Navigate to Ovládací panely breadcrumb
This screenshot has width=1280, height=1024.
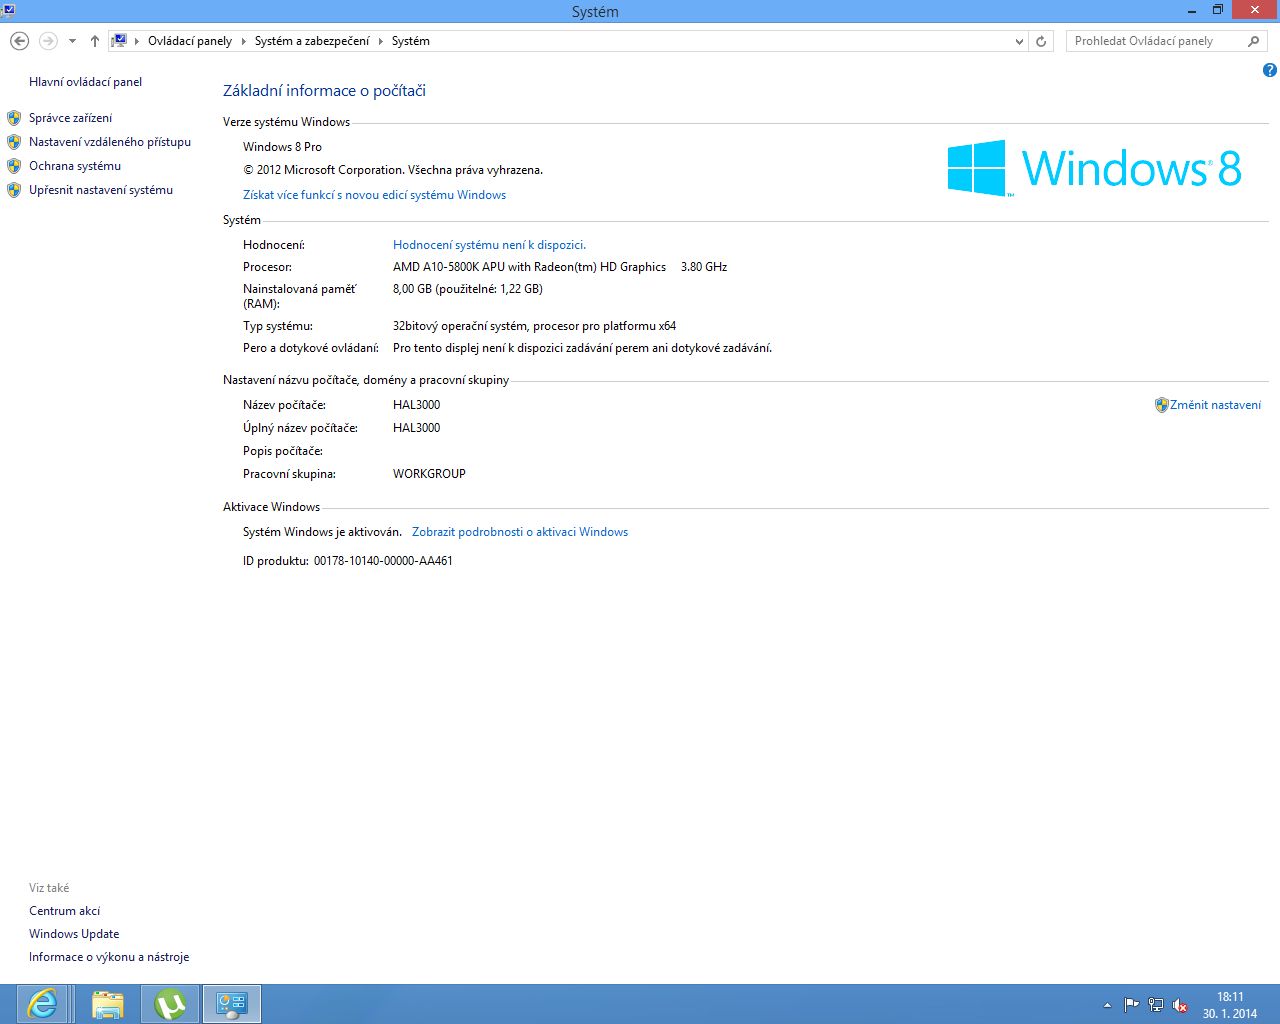(190, 41)
